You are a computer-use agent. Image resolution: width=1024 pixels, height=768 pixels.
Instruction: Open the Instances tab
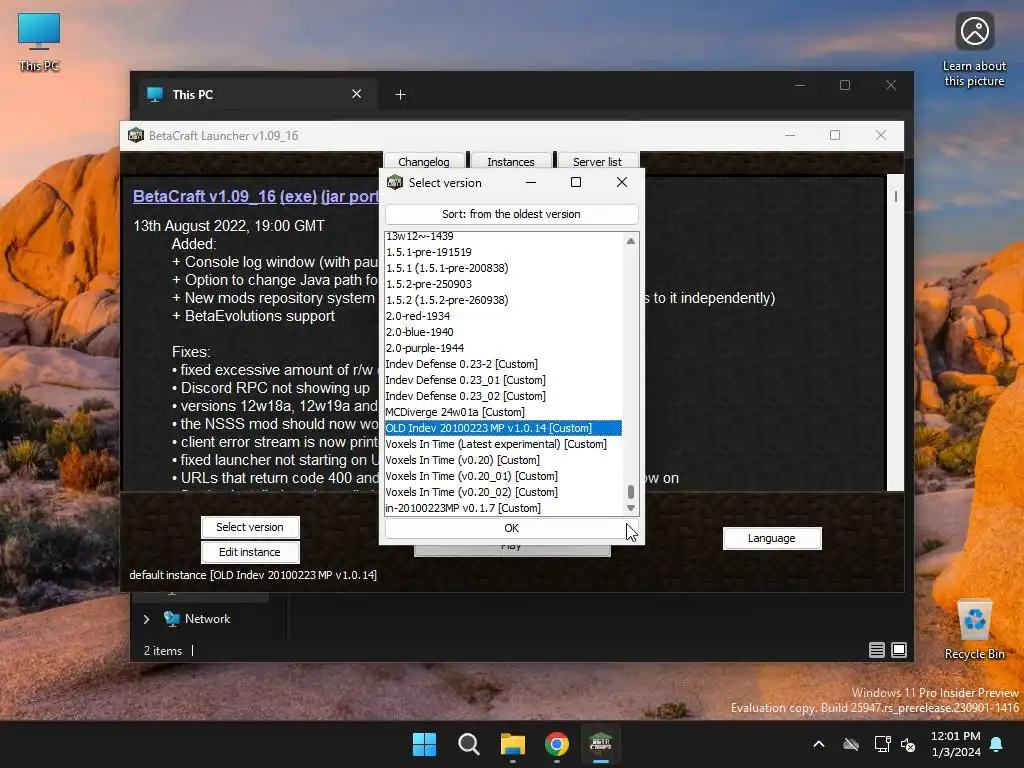pos(511,161)
